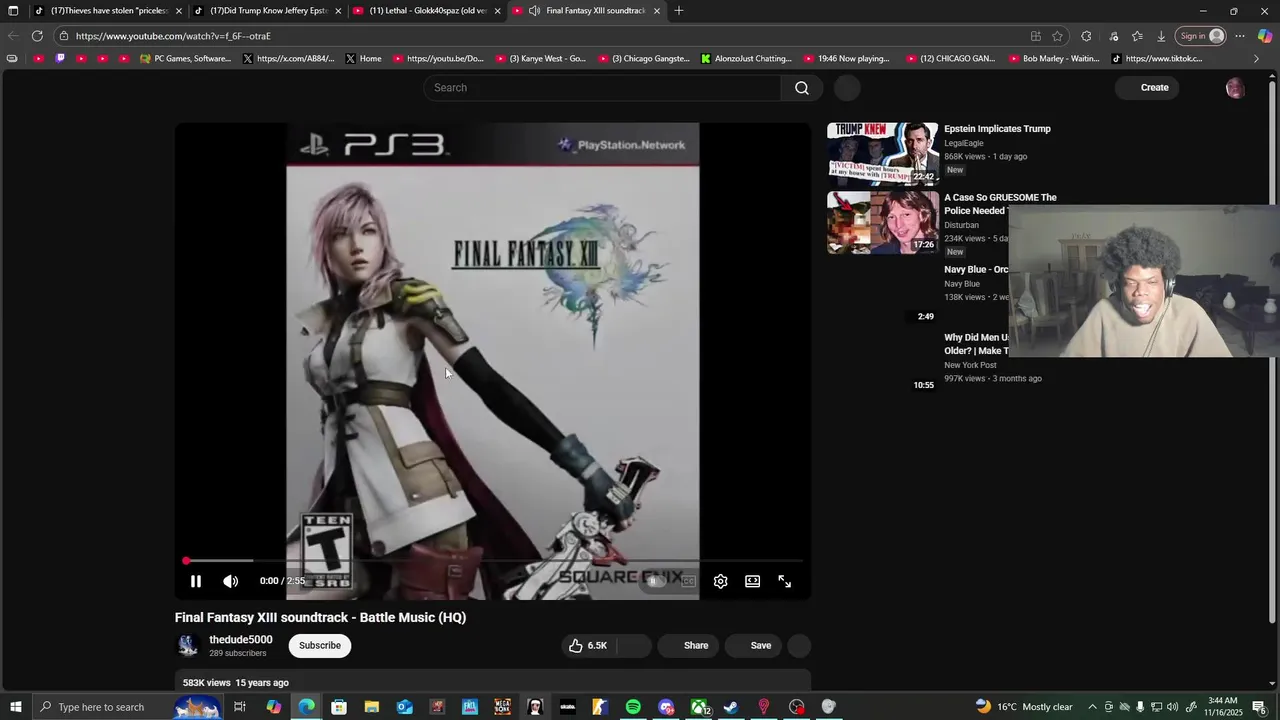Open the Kanye West bookmark

click(x=540, y=59)
